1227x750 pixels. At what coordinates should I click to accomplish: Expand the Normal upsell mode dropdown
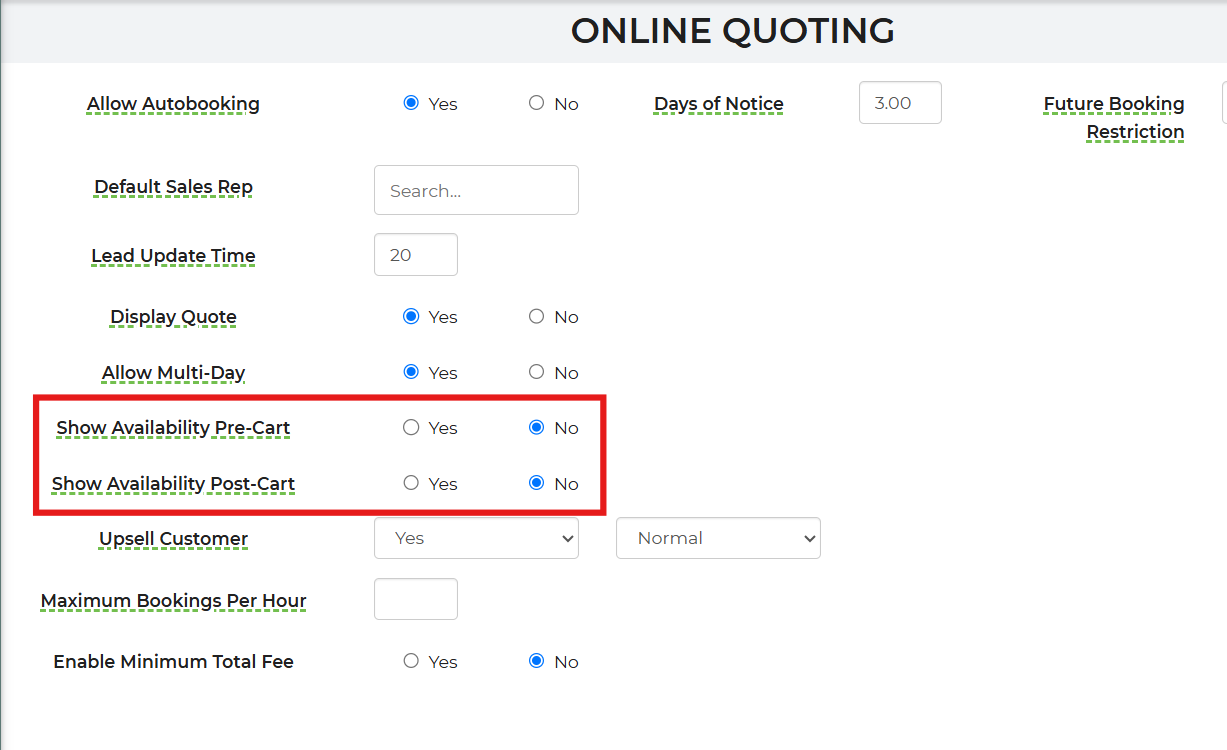718,538
